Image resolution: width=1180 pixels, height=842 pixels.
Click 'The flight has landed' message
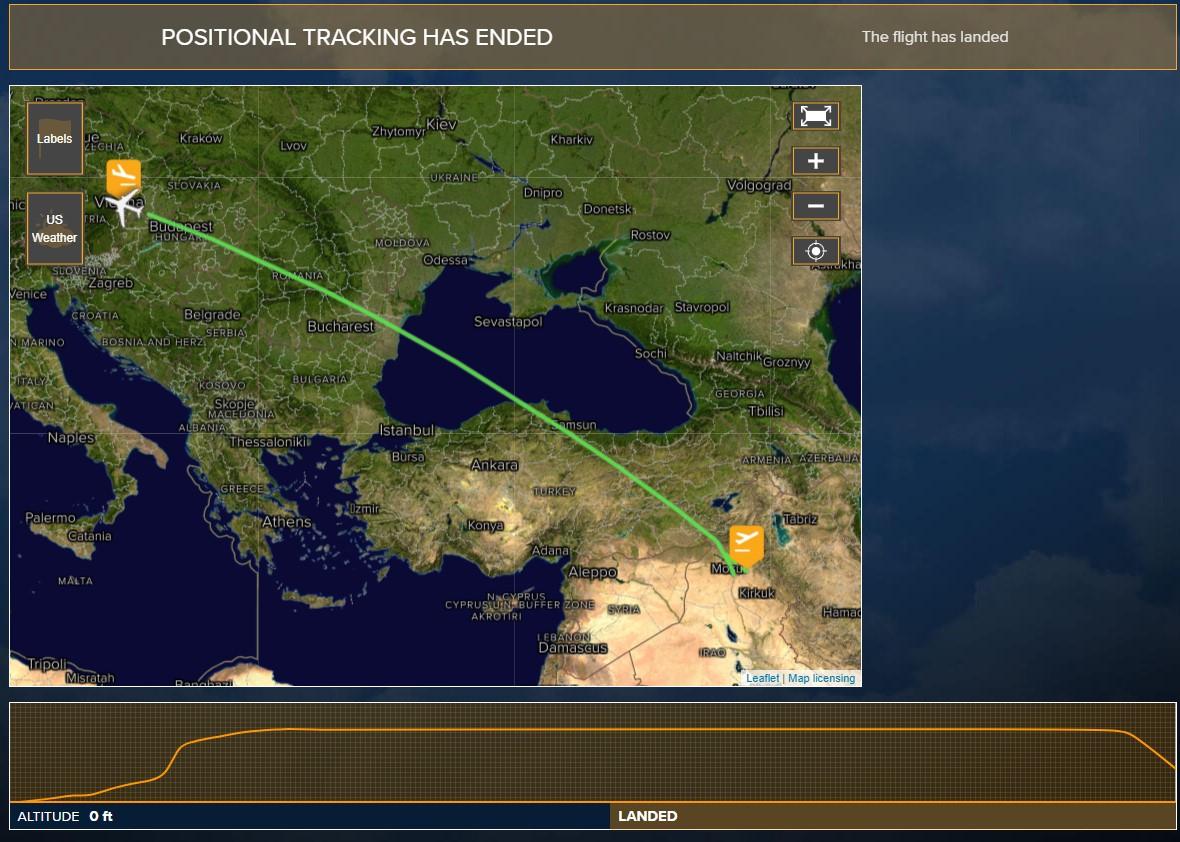tap(934, 37)
